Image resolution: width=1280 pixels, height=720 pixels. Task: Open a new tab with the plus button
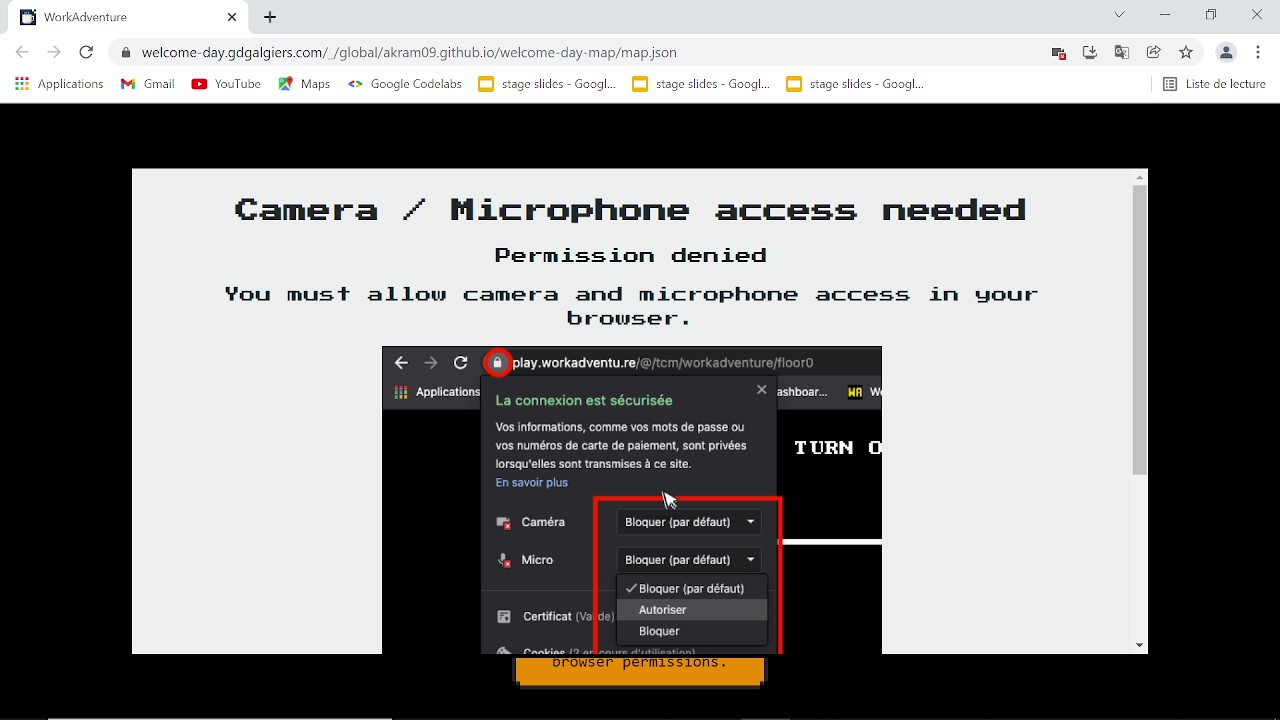click(270, 17)
